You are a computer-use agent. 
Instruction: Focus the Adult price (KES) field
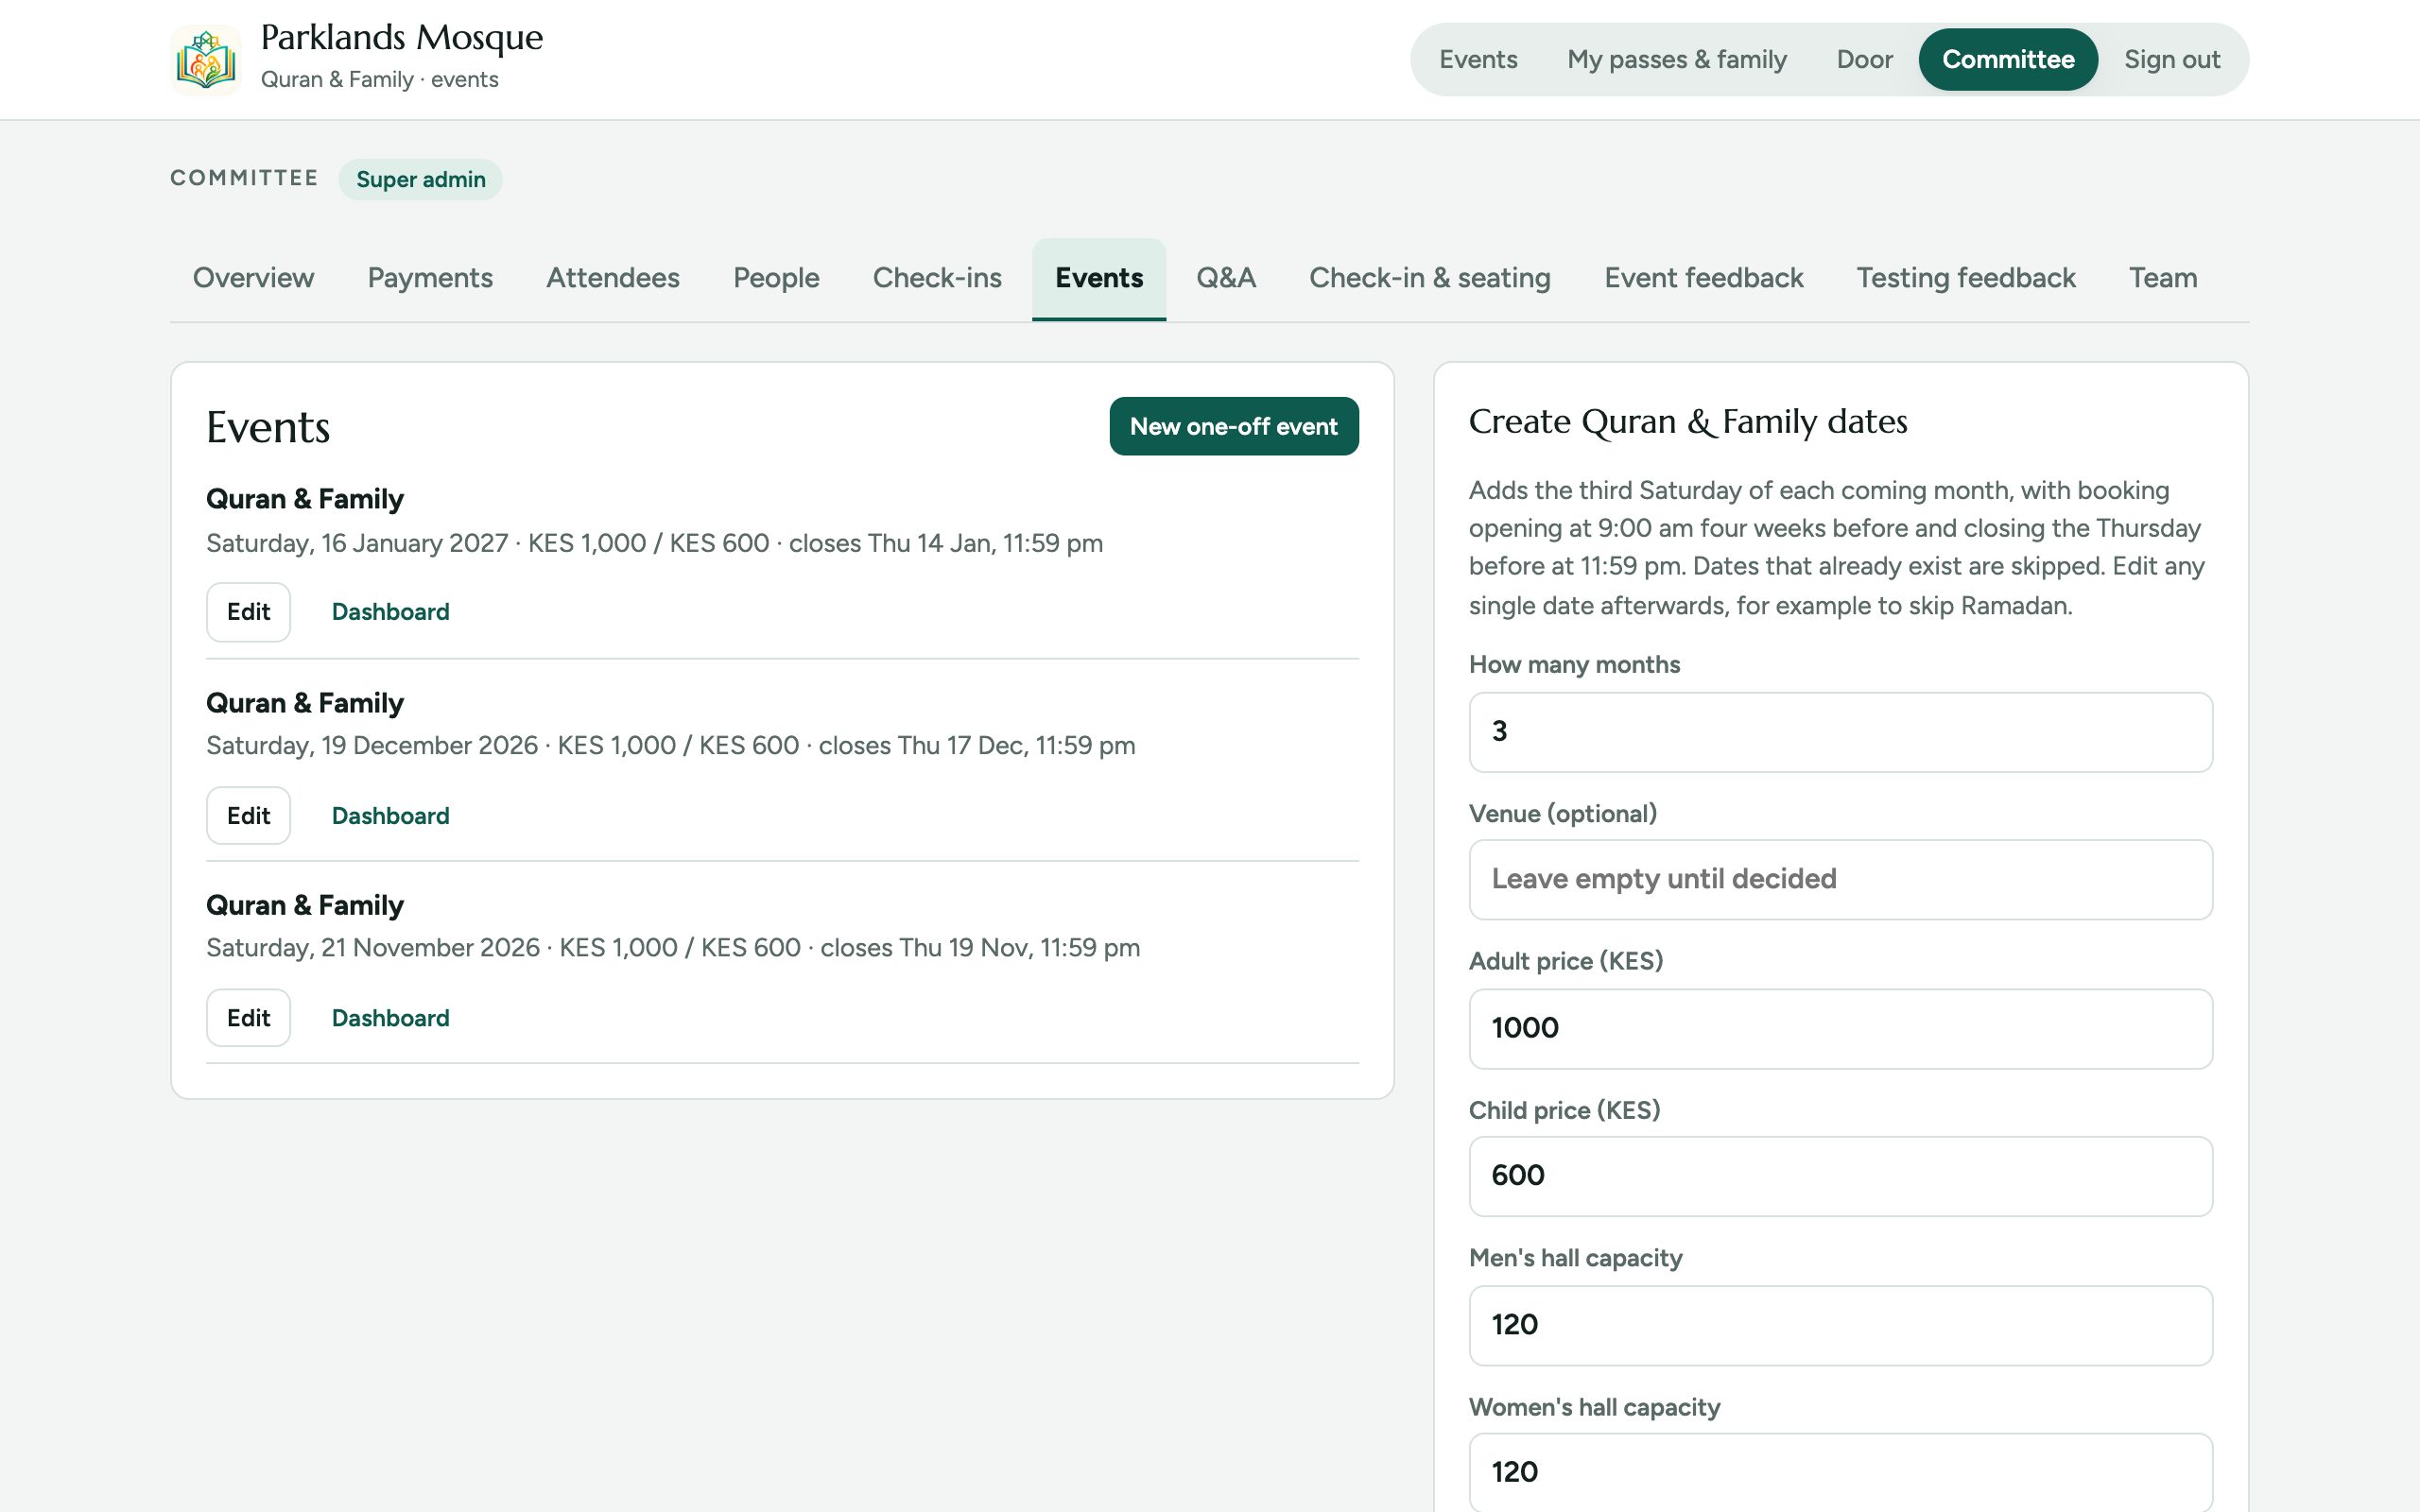click(x=1840, y=1028)
